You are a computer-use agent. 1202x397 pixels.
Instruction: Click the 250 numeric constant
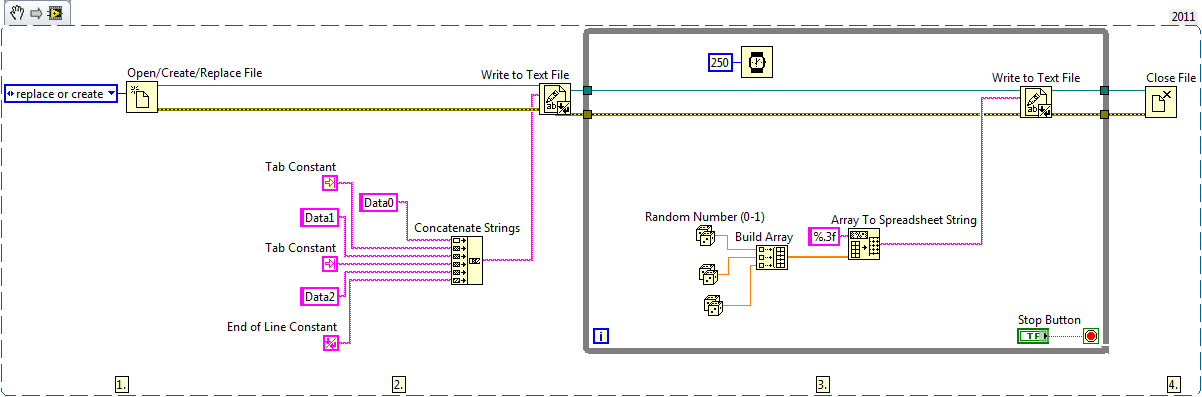click(x=720, y=63)
